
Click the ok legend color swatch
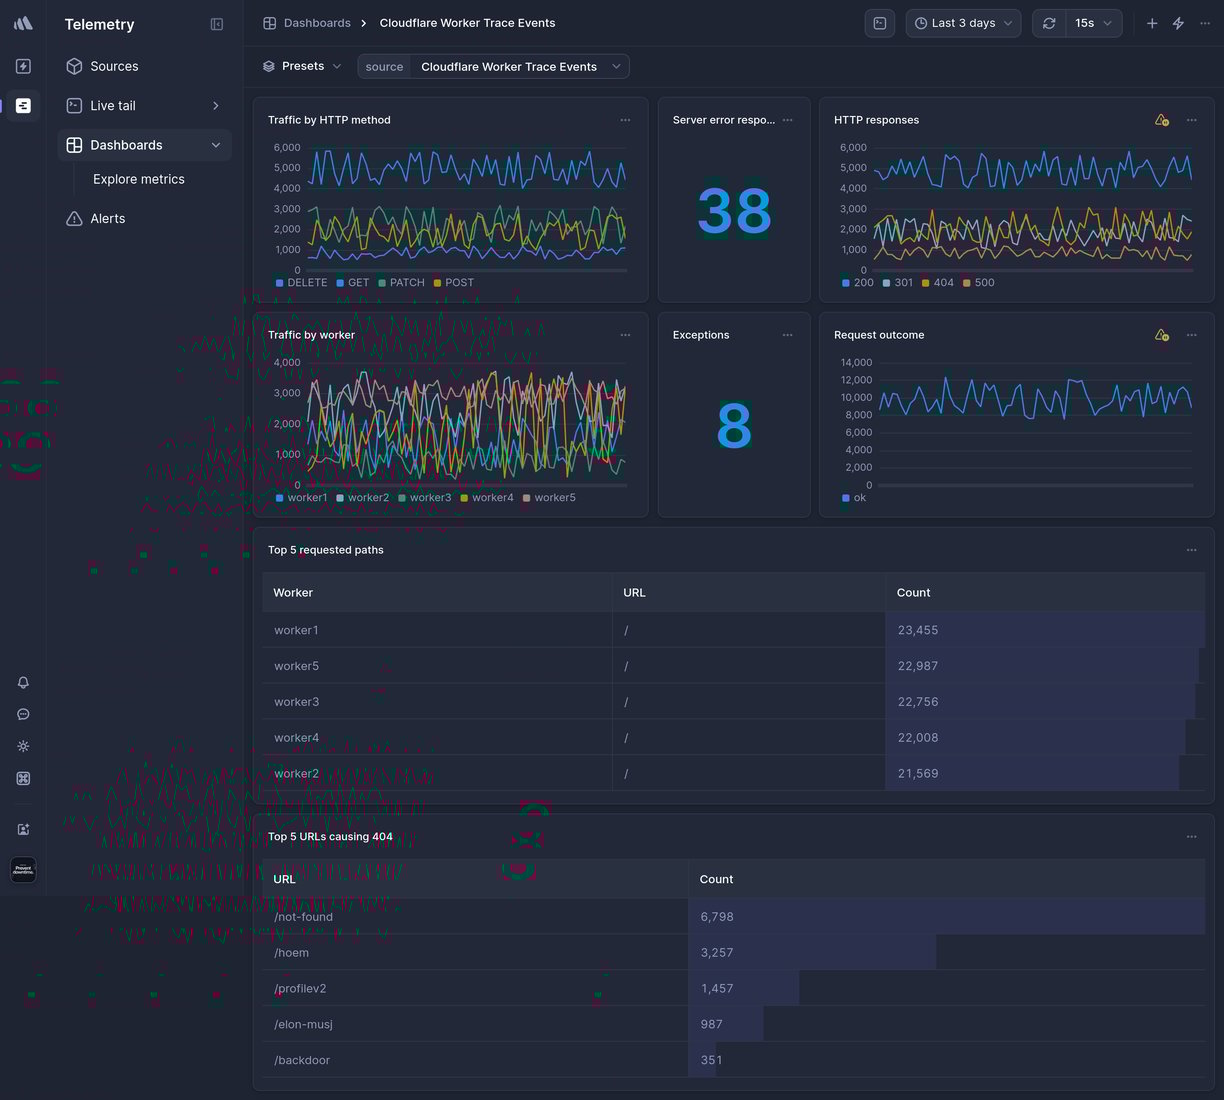coord(846,498)
